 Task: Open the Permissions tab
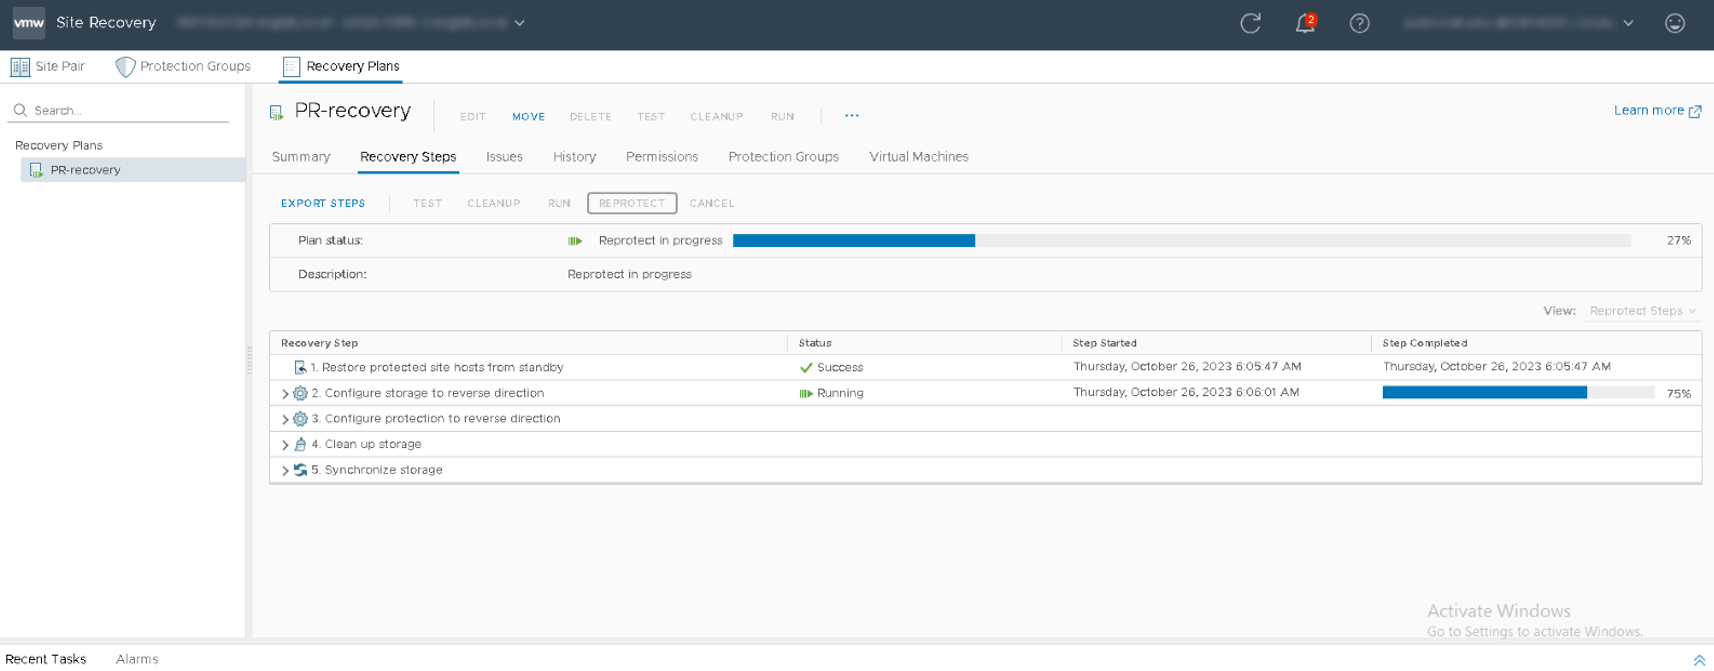pos(662,157)
